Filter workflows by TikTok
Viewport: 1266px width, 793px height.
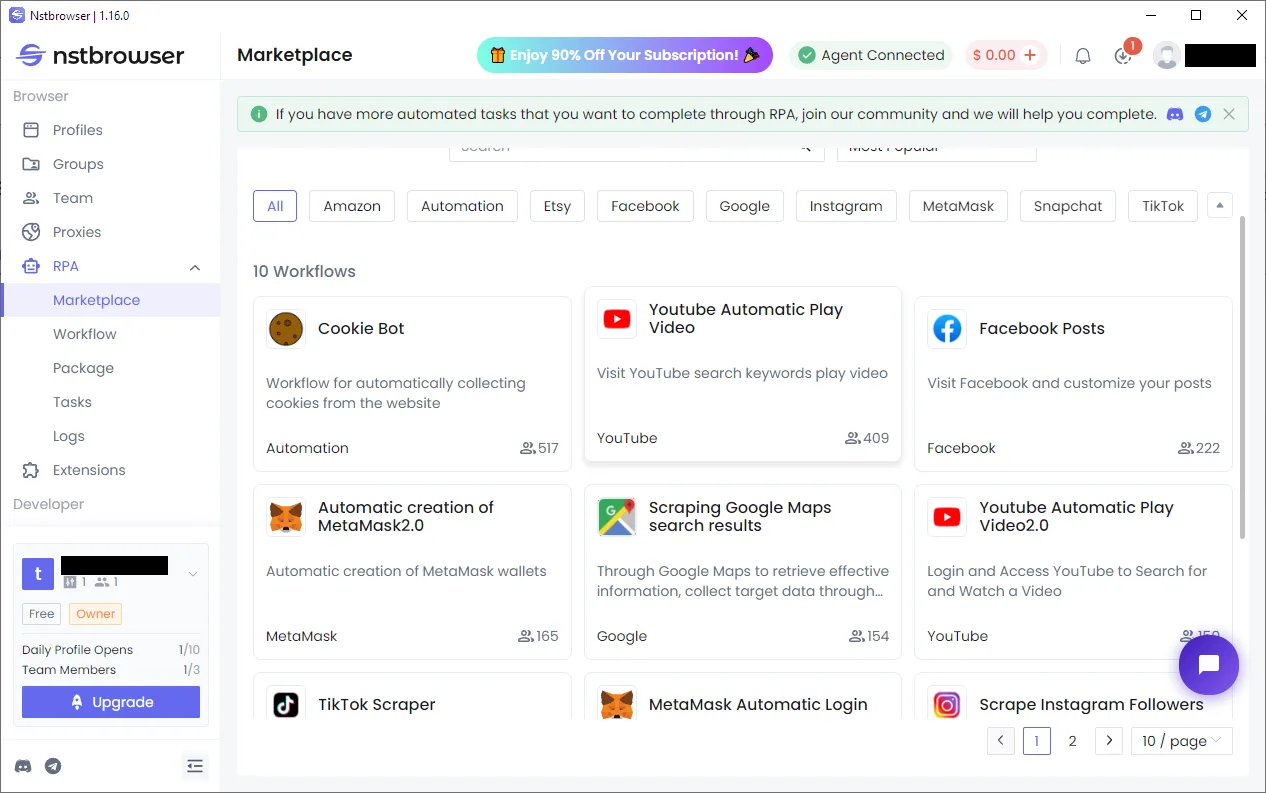point(1163,206)
